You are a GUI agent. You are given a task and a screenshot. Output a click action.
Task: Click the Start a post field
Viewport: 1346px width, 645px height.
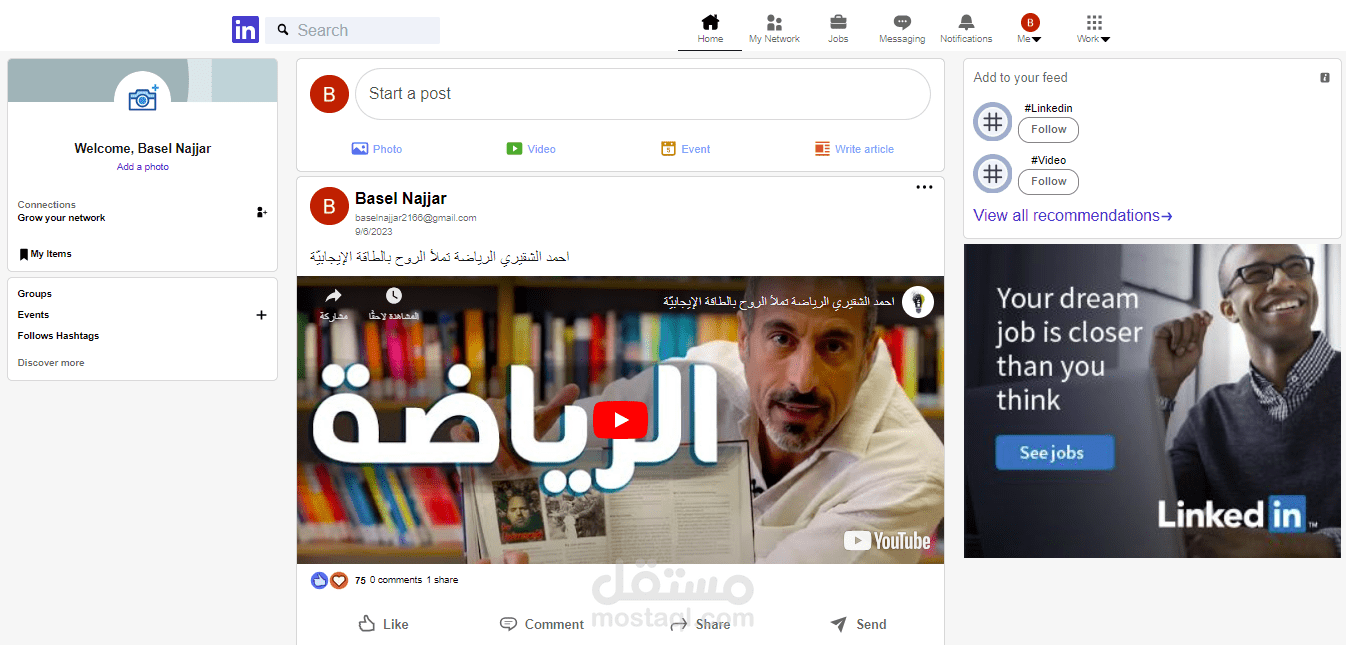643,94
